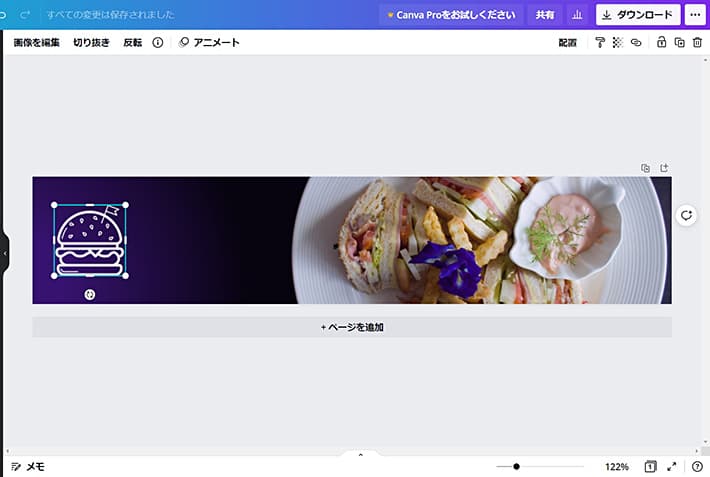This screenshot has width=710, height=477.
Task: Click the trash delete icon
Action: (x=697, y=43)
